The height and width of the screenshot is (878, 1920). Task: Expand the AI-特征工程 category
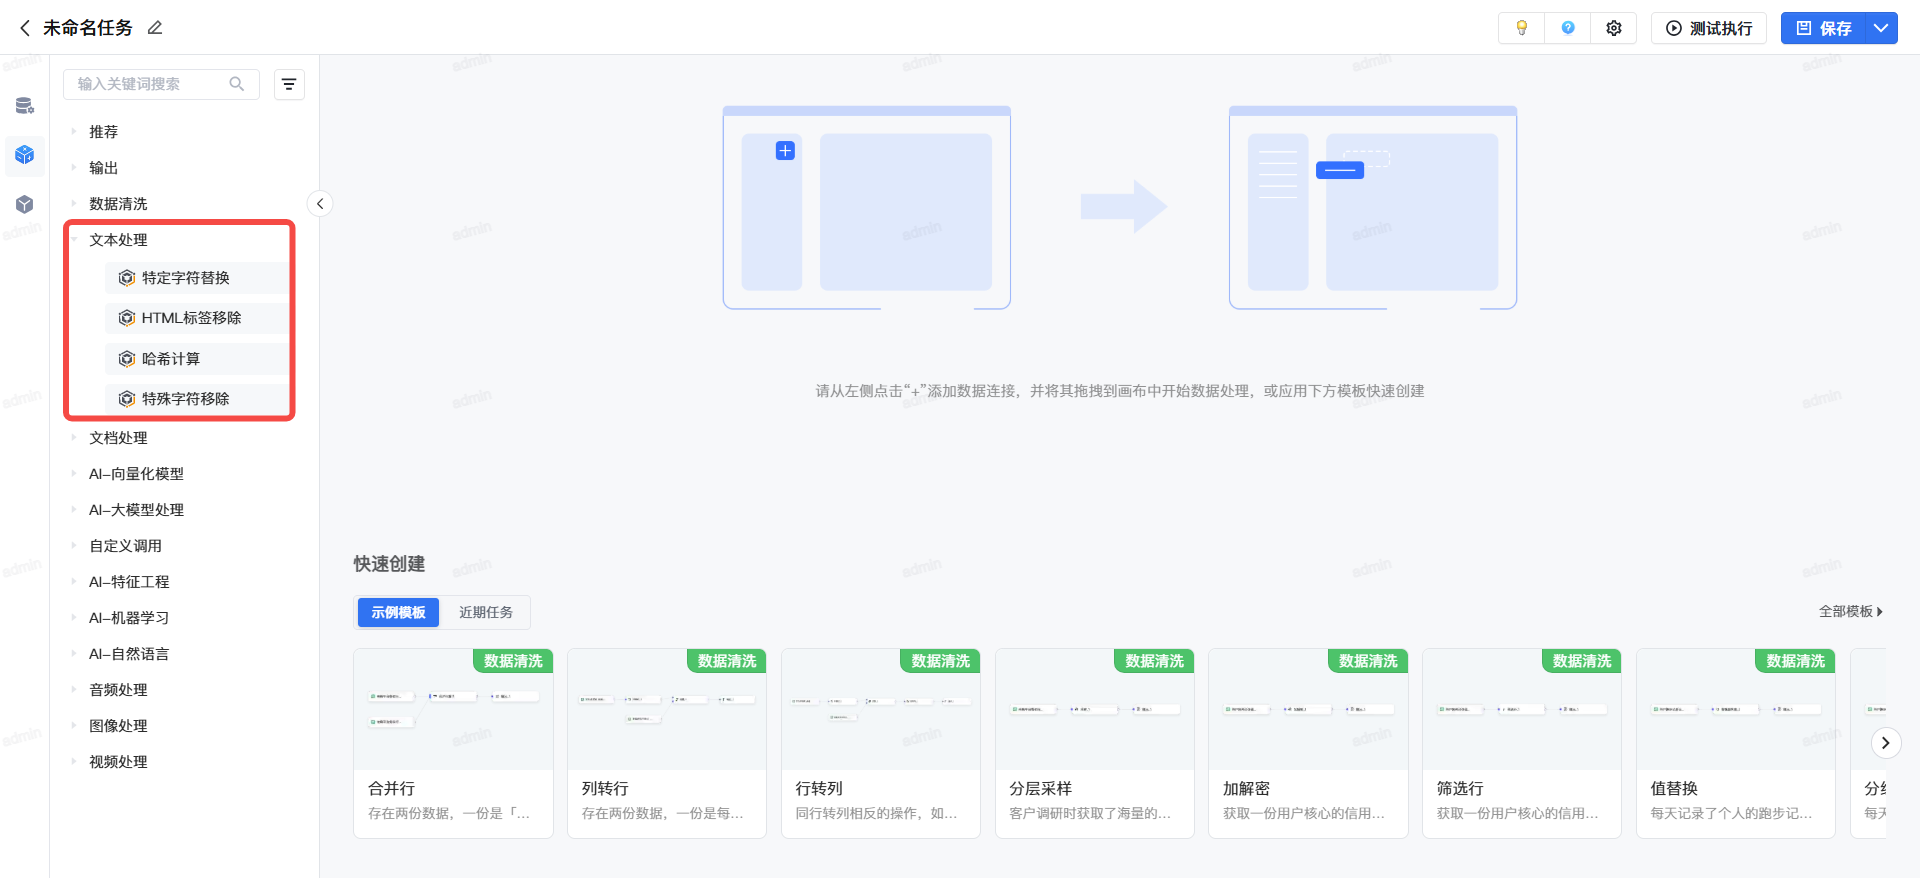(x=73, y=582)
